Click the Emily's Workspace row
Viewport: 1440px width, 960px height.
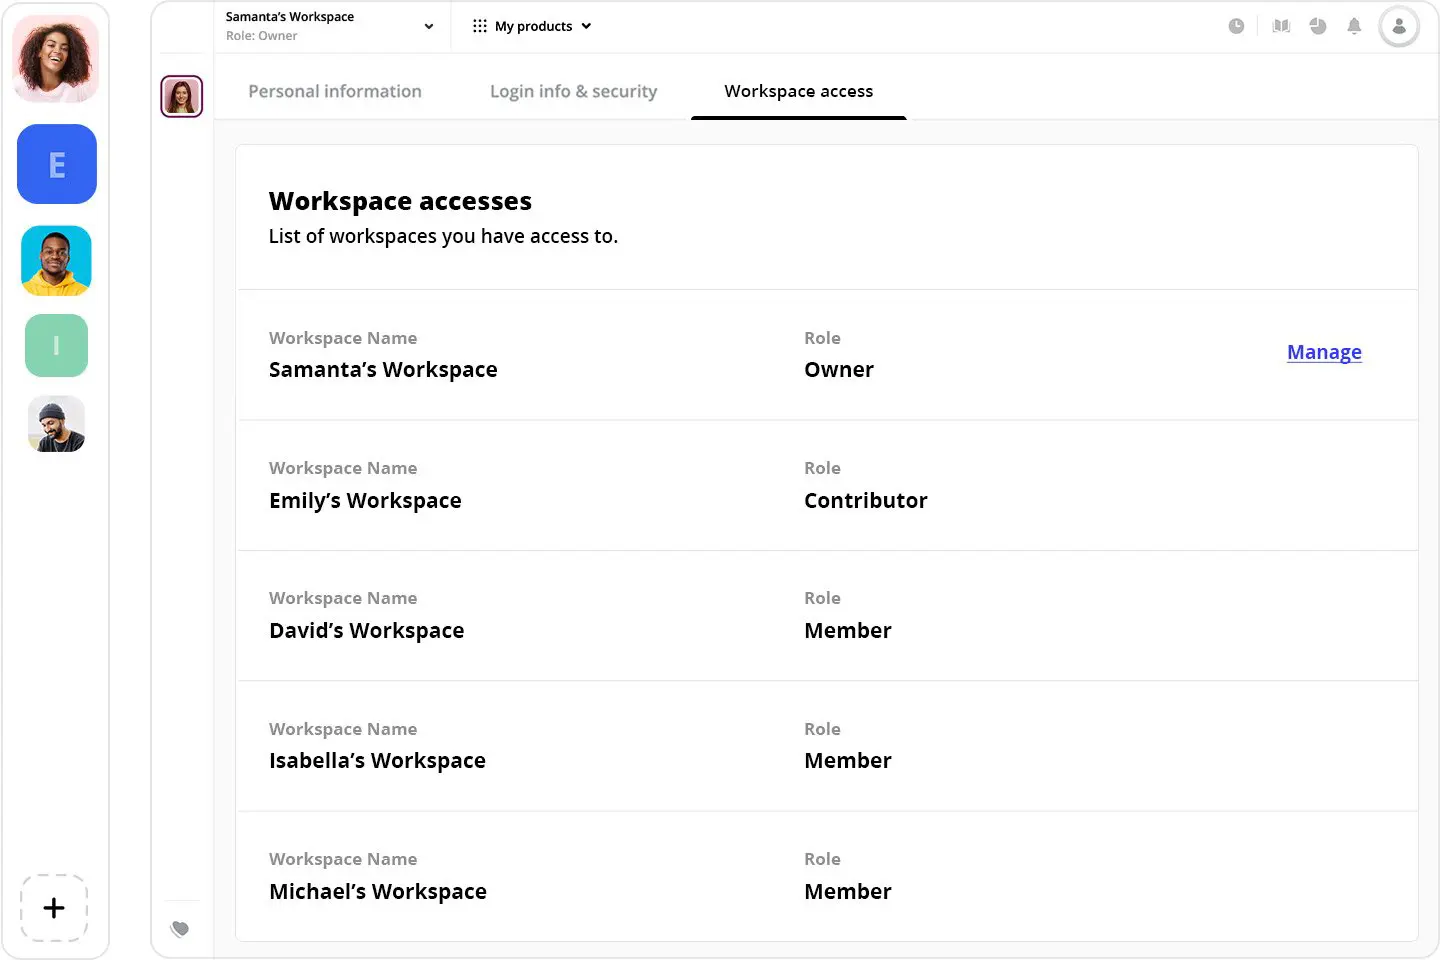826,486
